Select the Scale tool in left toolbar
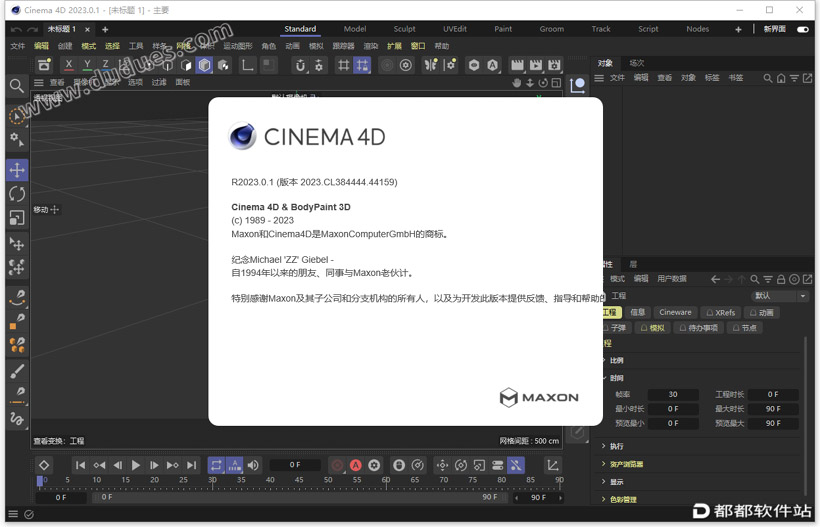Screen dimensions: 820x527 click(17, 217)
